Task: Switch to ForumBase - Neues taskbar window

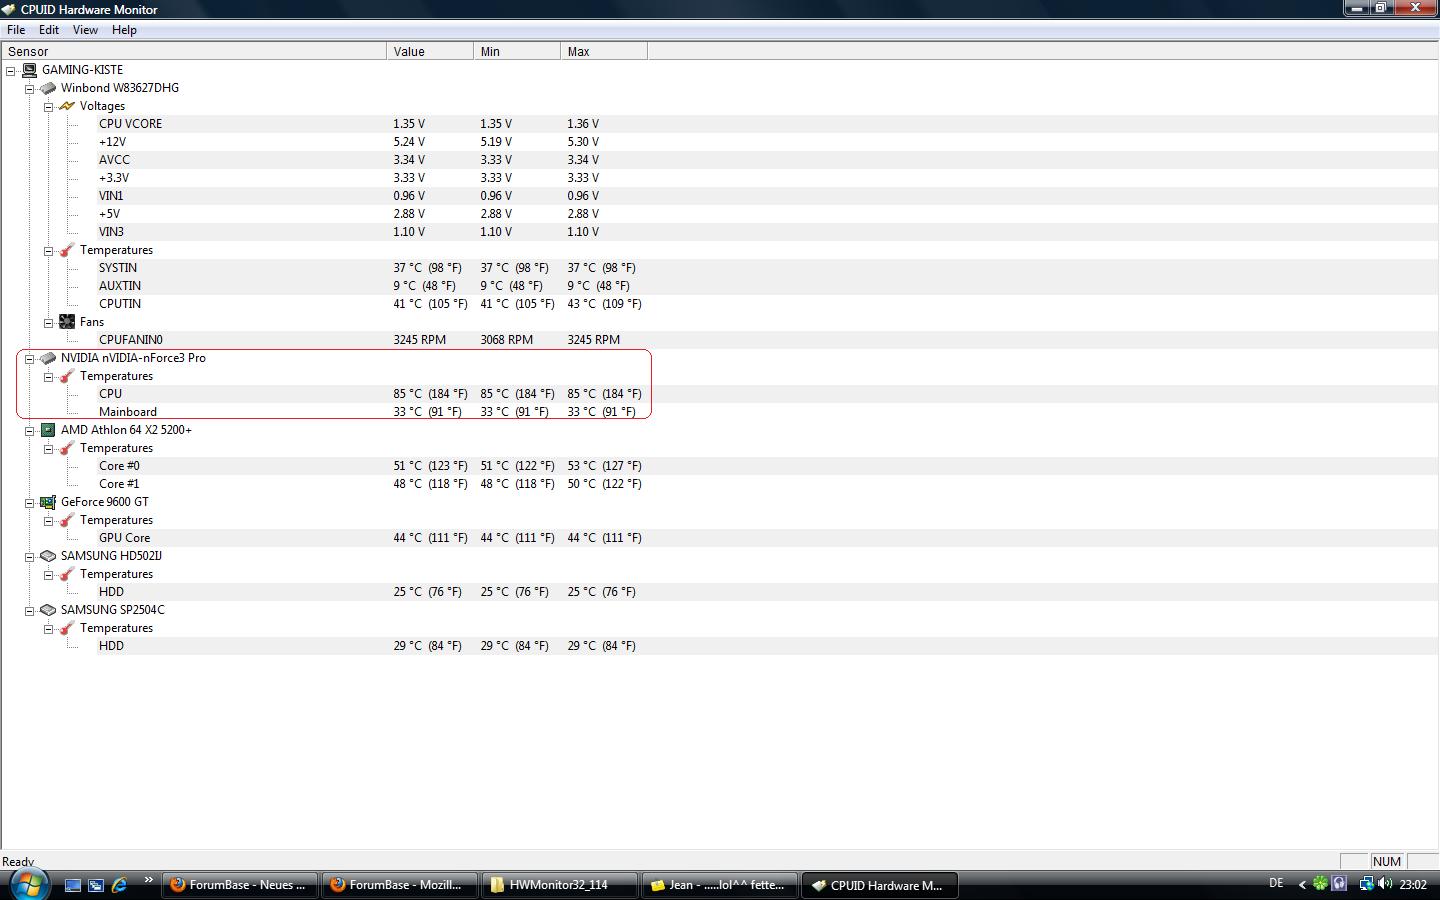Action: point(239,885)
